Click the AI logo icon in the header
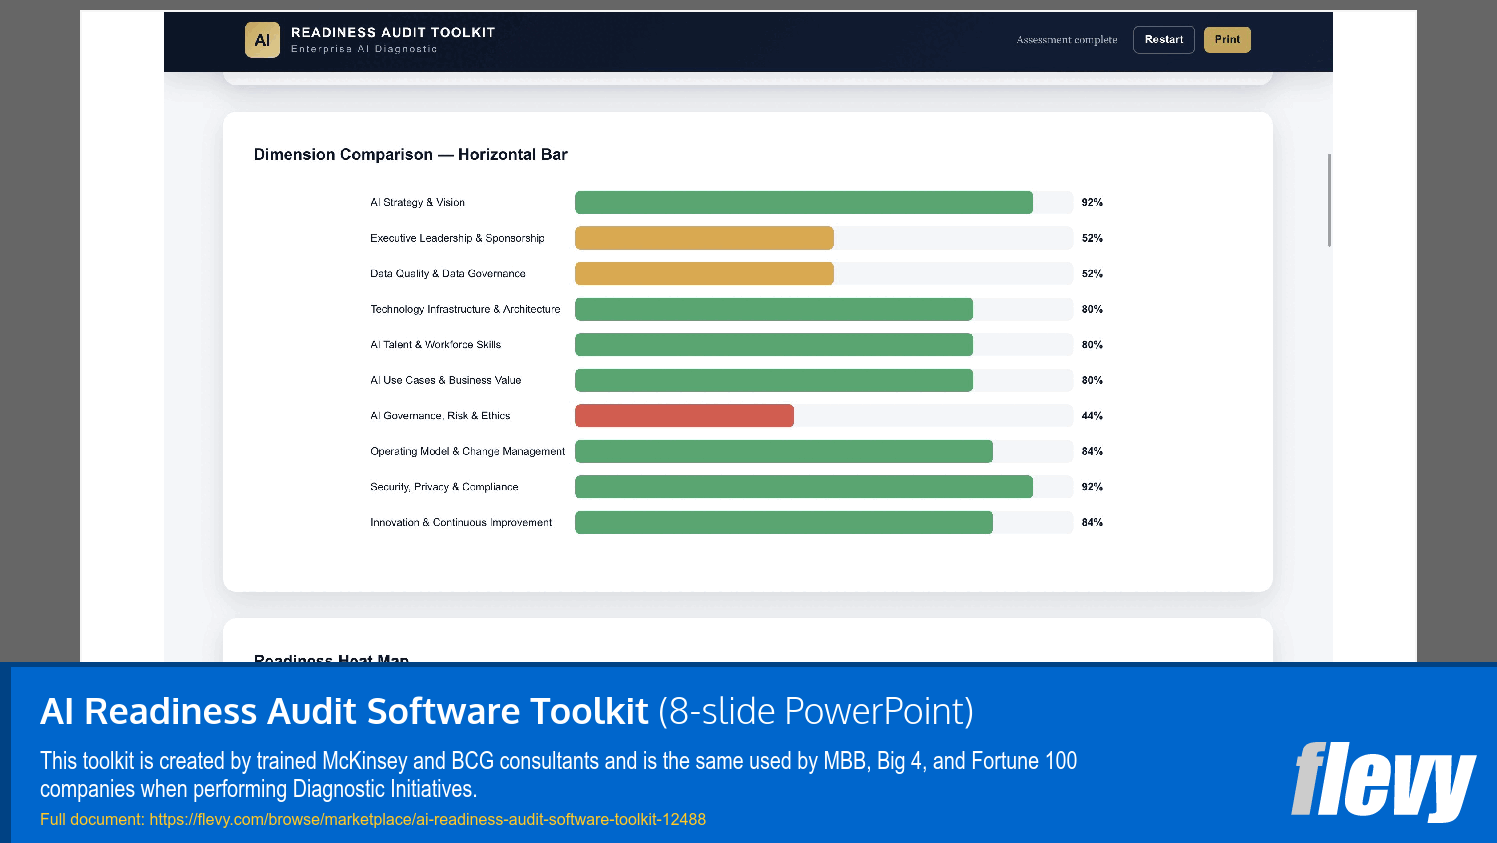The width and height of the screenshot is (1497, 843). [262, 40]
